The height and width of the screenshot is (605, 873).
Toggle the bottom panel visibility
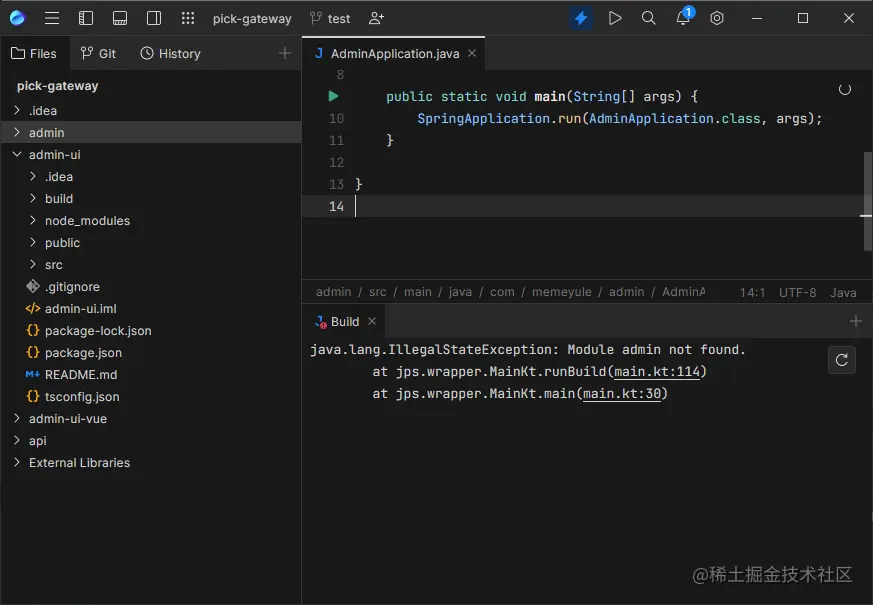(120, 18)
